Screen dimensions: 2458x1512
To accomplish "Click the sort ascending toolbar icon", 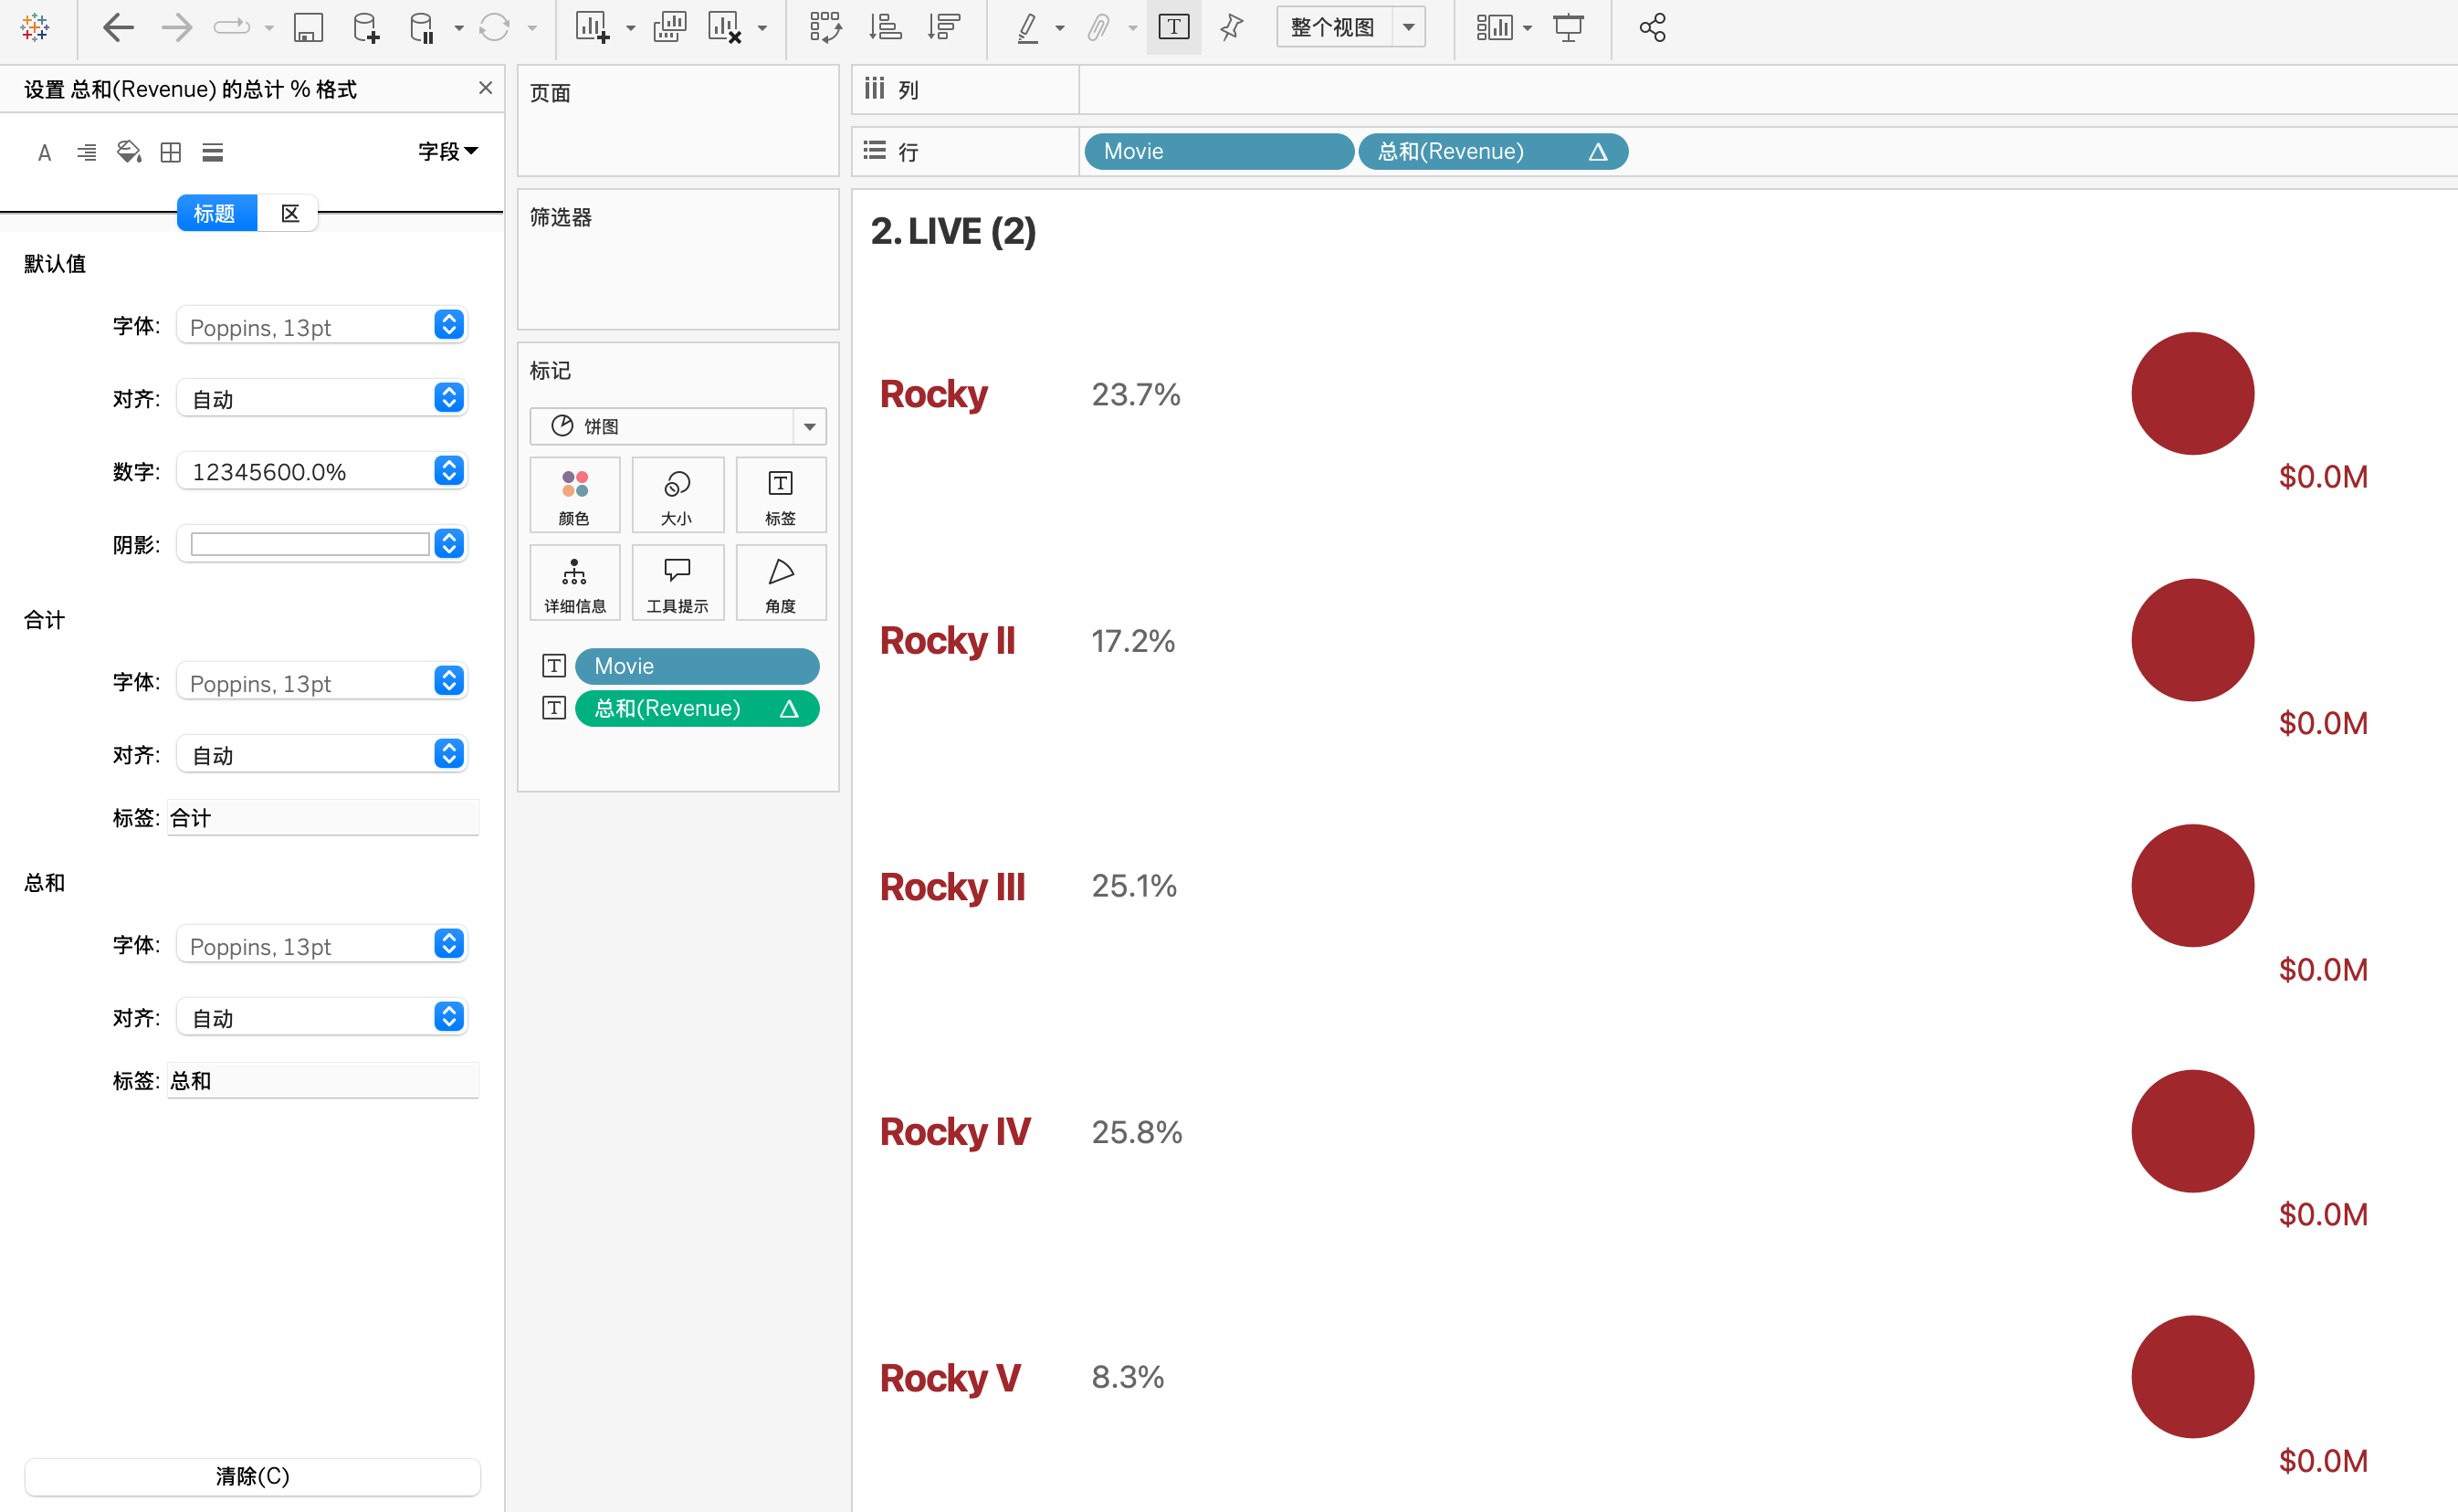I will [x=885, y=27].
